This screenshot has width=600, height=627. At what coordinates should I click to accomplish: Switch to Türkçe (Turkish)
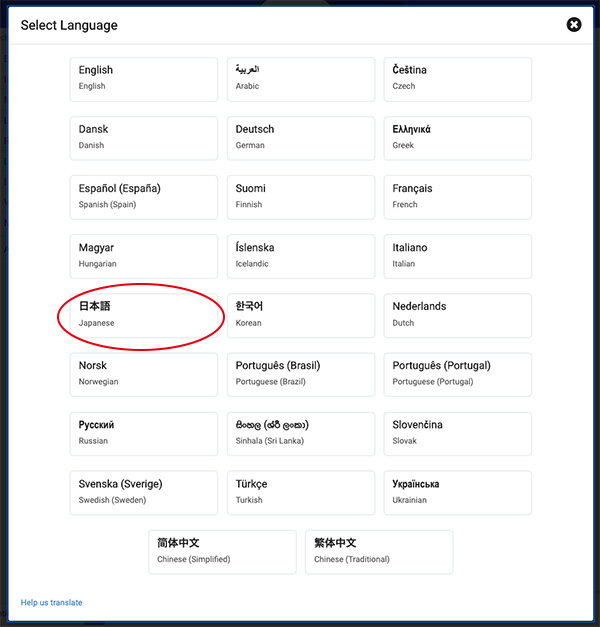tap(301, 492)
